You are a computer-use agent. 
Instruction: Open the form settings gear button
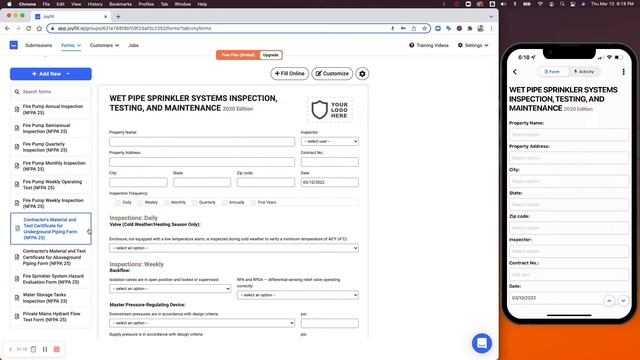coord(362,73)
